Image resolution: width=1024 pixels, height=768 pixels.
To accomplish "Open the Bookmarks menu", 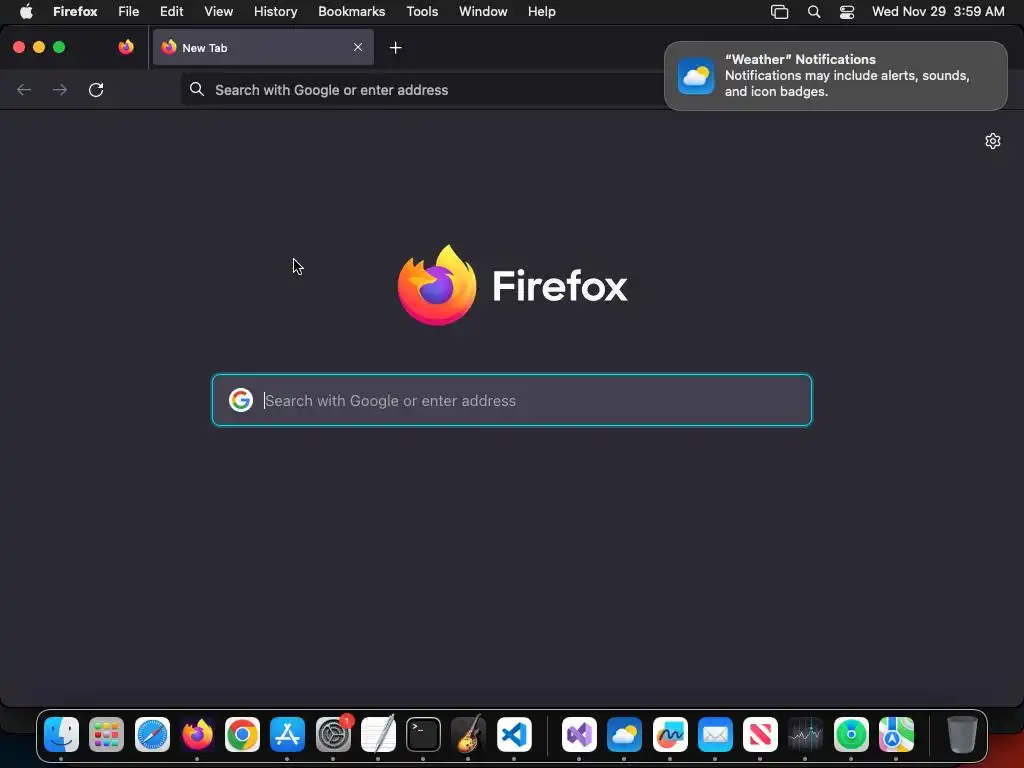I will click(351, 11).
